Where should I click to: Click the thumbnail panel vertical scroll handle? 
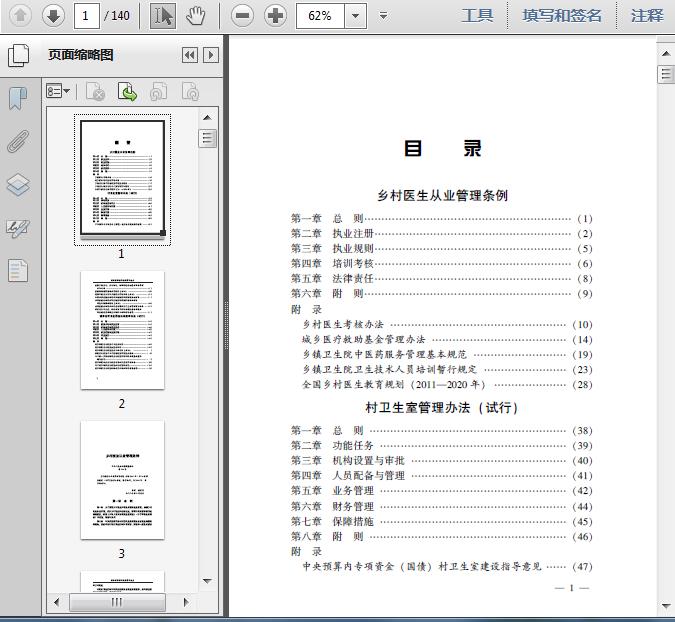[x=207, y=139]
